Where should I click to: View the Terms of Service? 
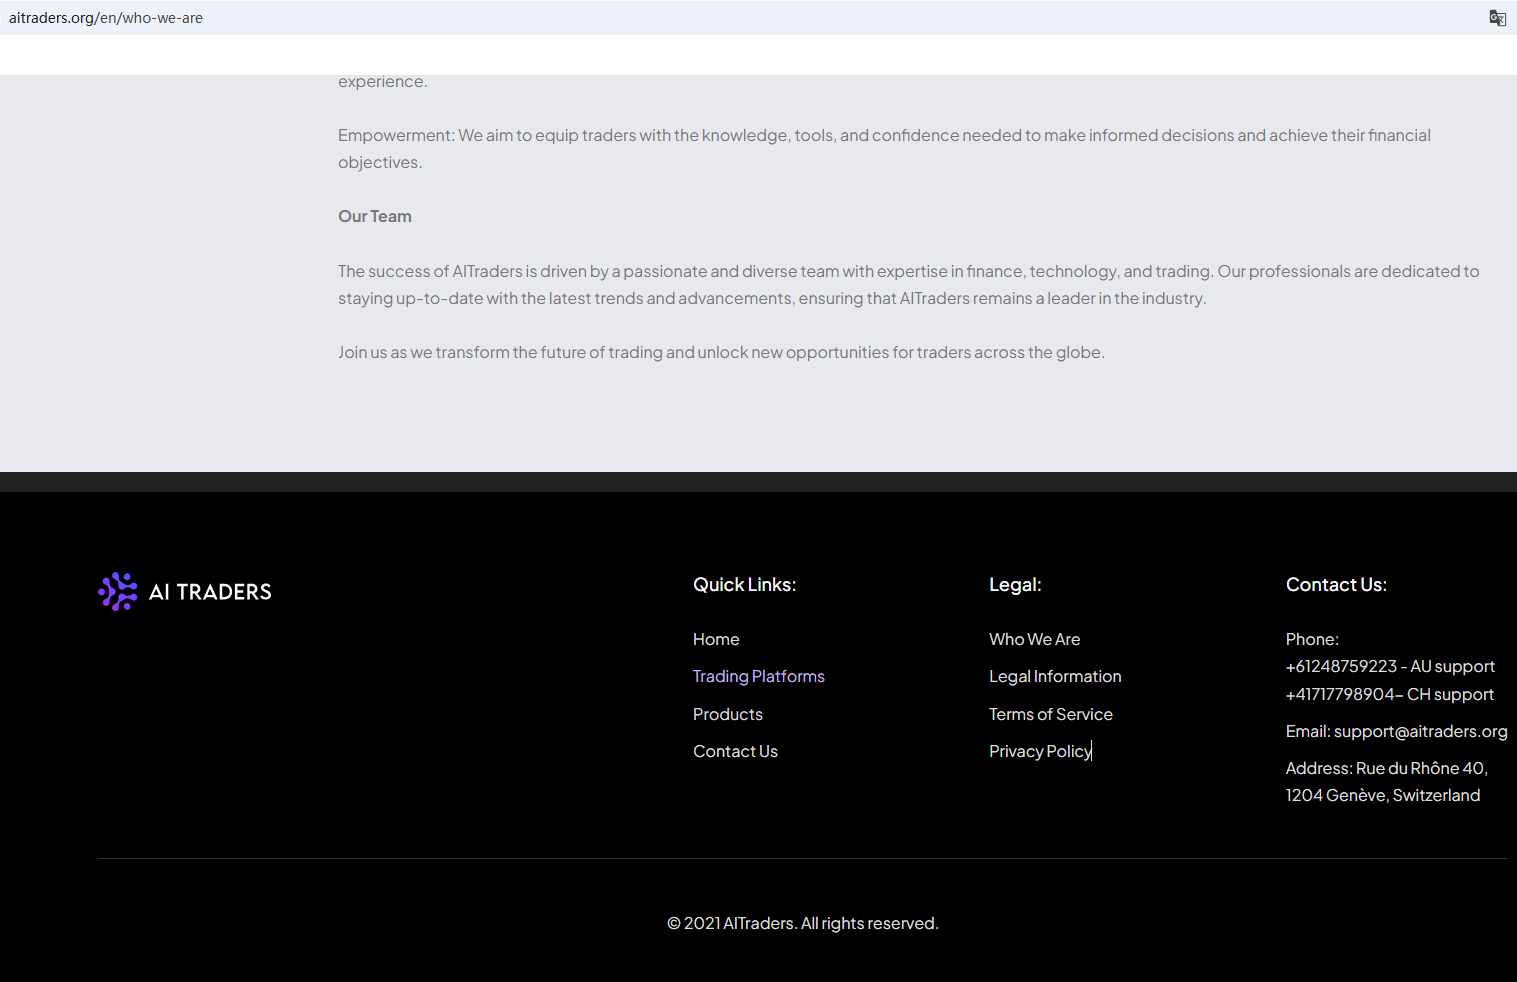click(x=1050, y=714)
